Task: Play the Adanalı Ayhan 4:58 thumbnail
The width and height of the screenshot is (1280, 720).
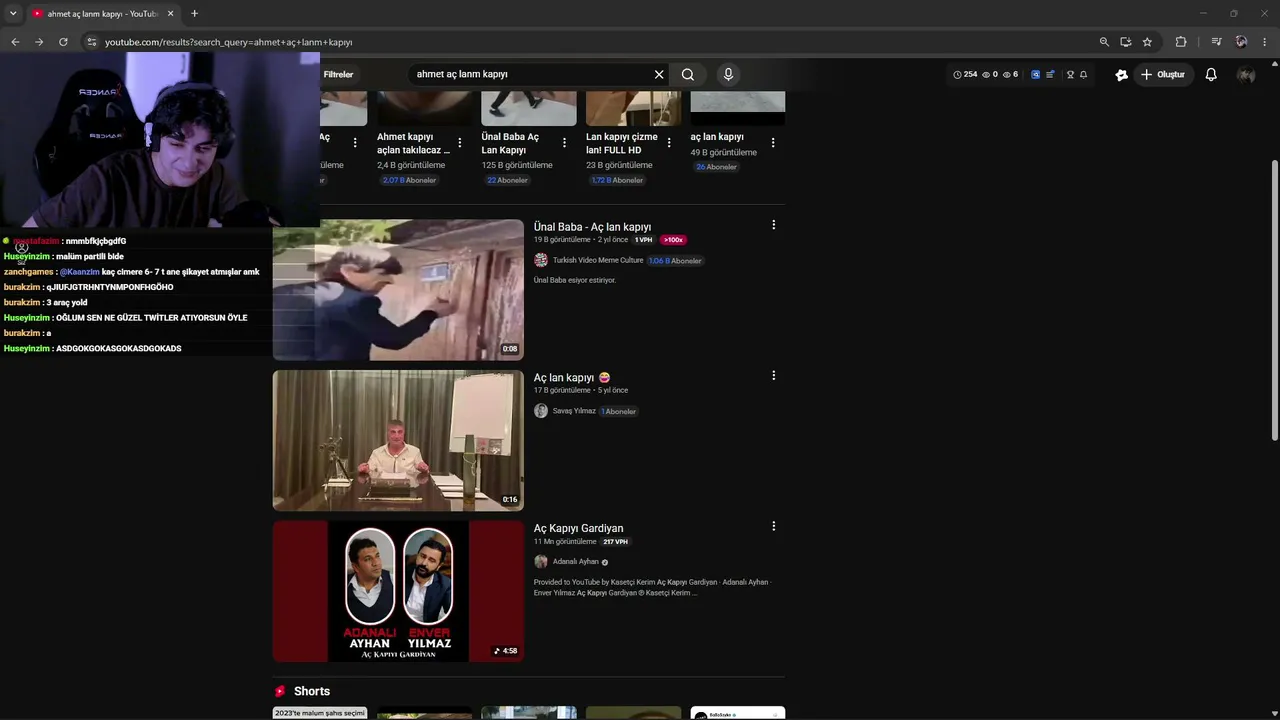Action: point(398,591)
